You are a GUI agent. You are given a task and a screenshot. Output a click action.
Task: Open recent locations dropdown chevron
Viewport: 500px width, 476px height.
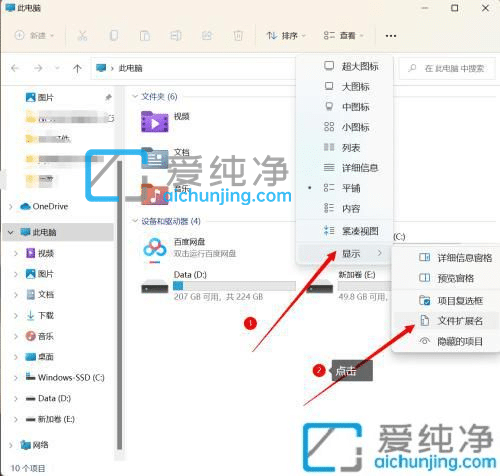[57, 68]
